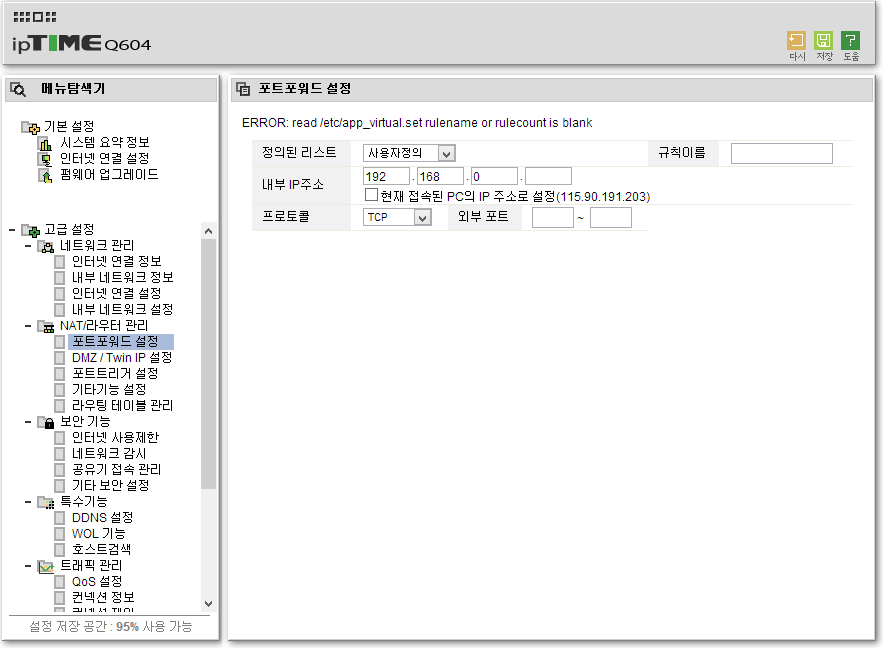The image size is (886, 658).
Task: Click the ipTIME Q604 logo
Action: [x=81, y=44]
